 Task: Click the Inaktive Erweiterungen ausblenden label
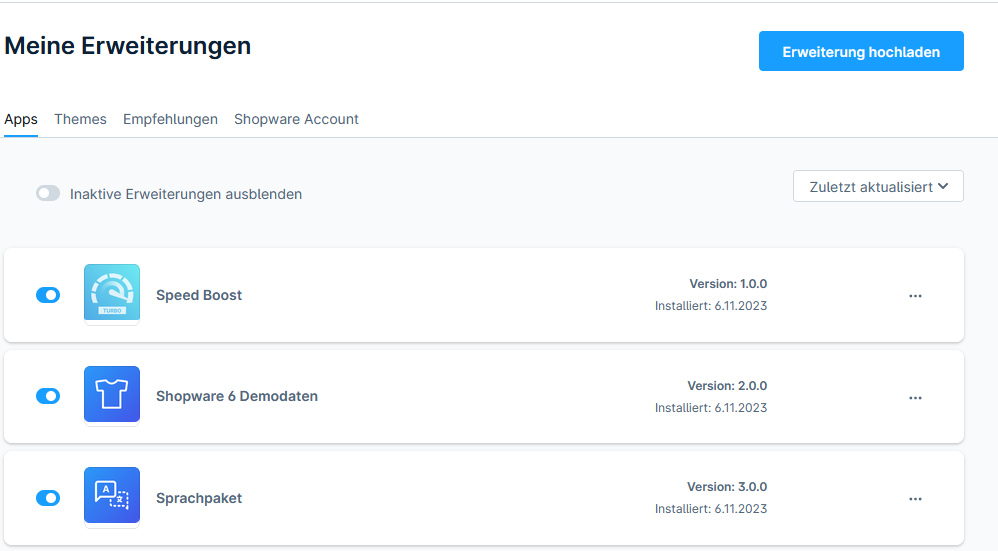(x=186, y=194)
